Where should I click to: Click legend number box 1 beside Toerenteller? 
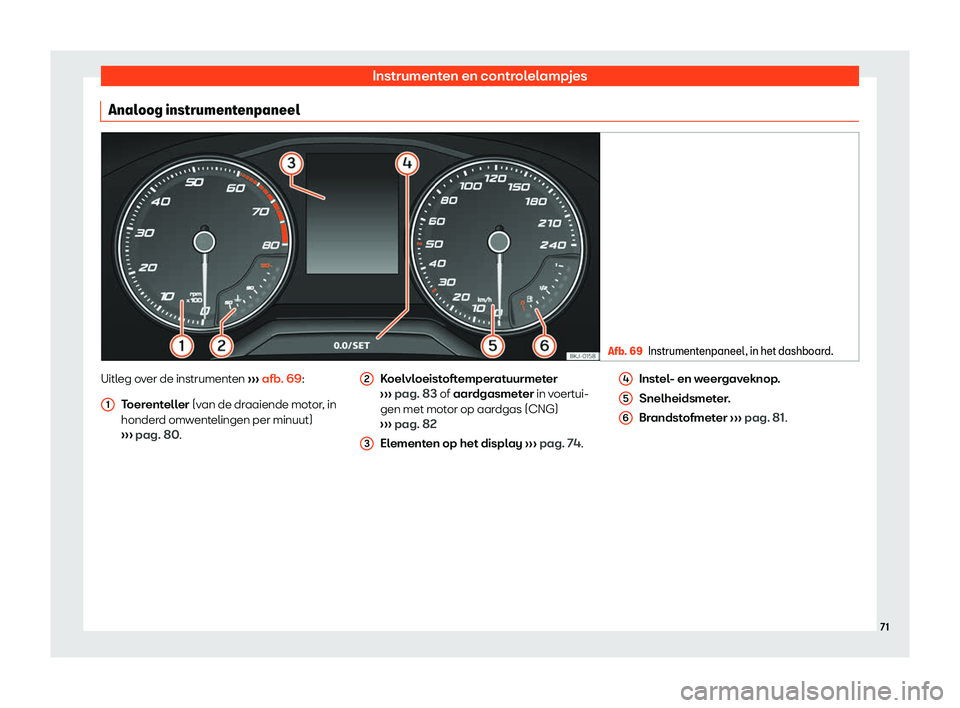click(106, 402)
